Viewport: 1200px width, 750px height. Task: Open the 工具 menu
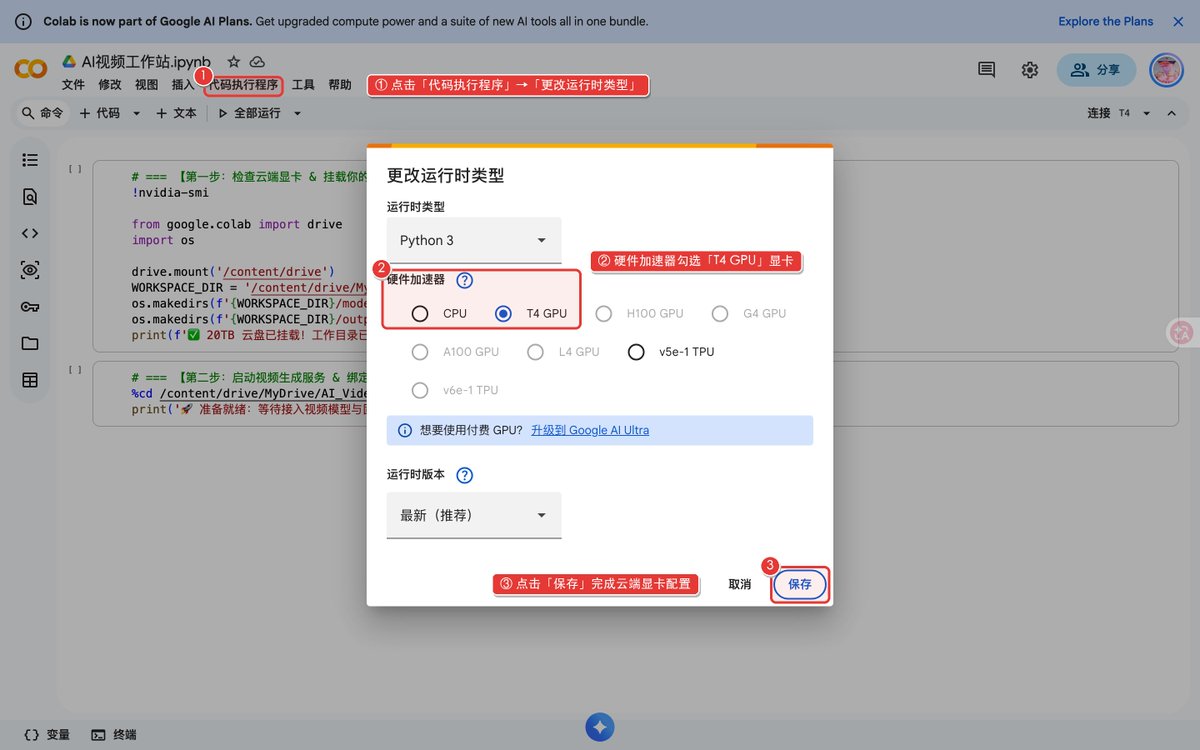click(x=303, y=85)
